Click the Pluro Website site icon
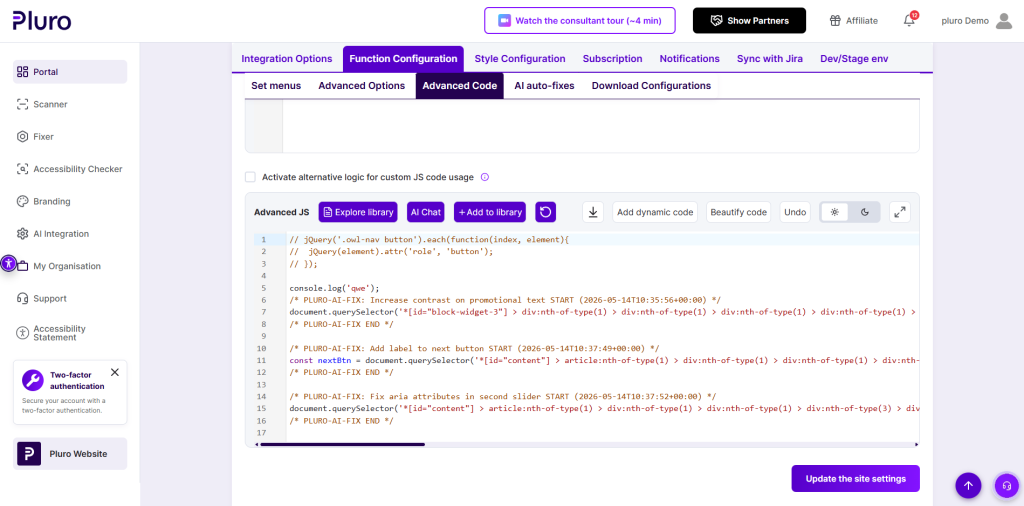This screenshot has width=1024, height=506. tap(29, 454)
